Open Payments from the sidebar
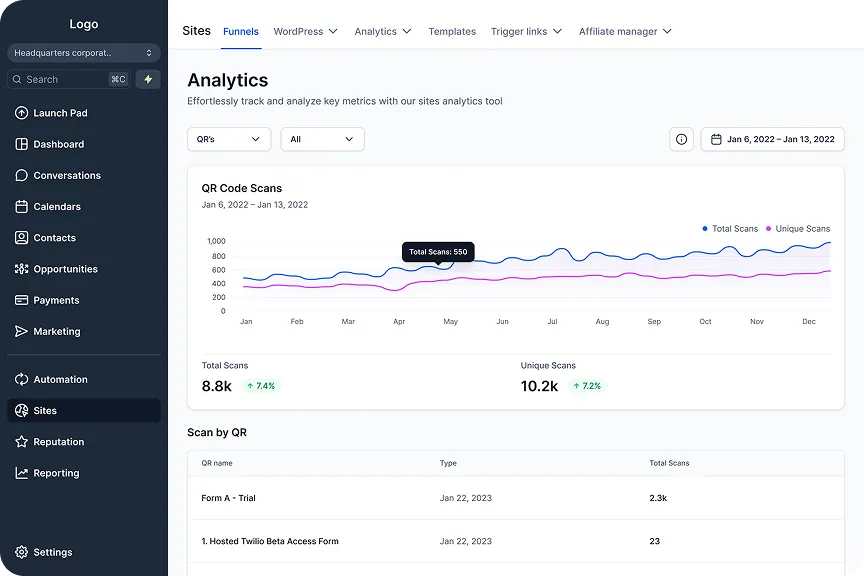The image size is (864, 576). point(84,300)
